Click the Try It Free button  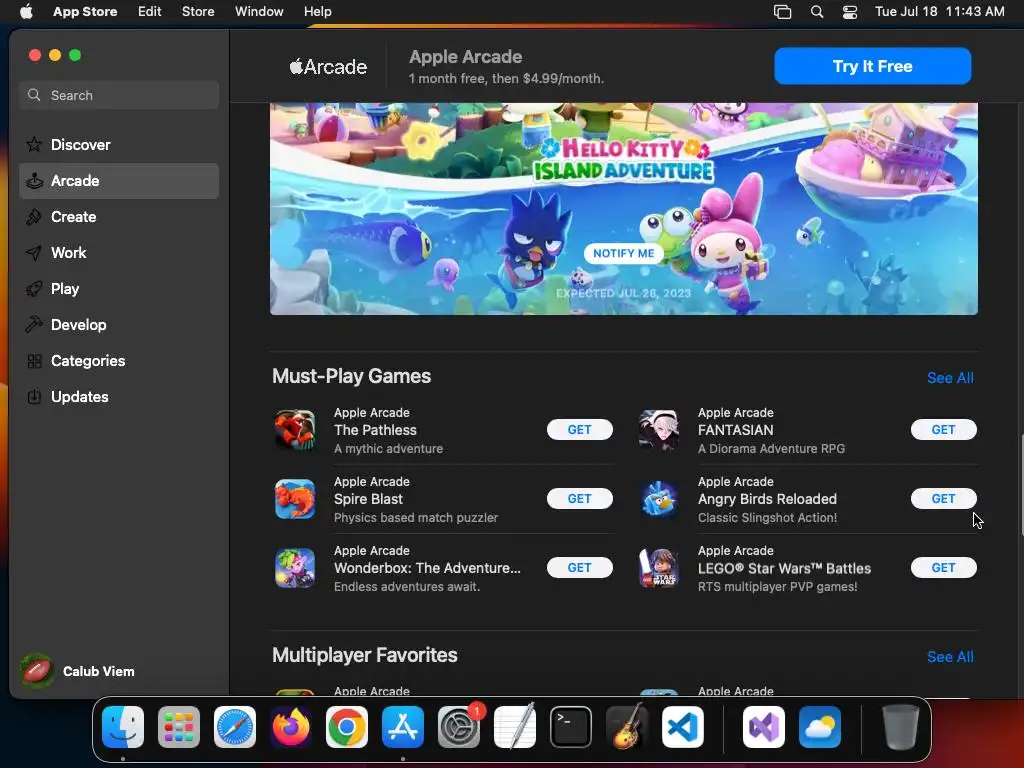click(872, 66)
